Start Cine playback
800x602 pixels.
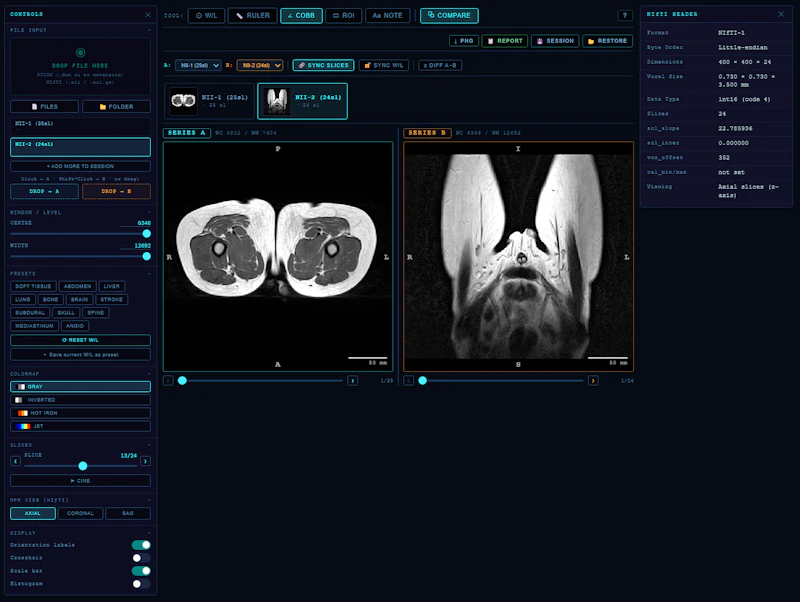point(81,481)
